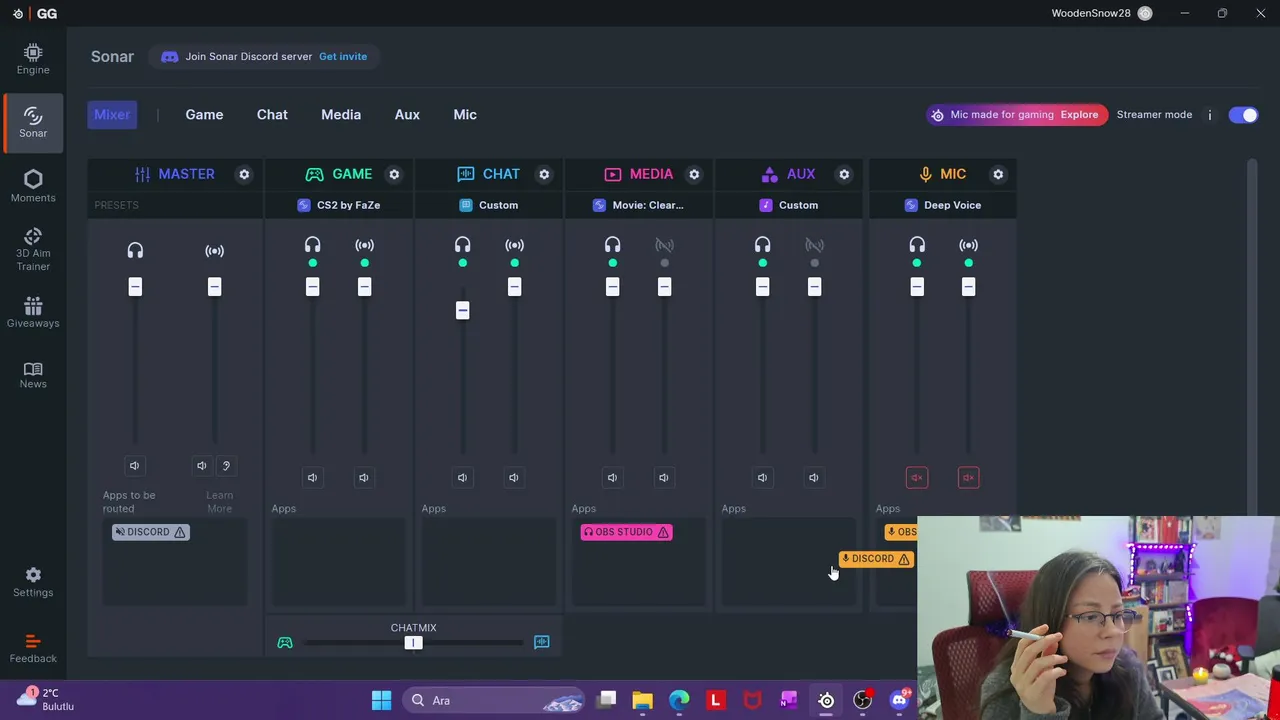Mute GAME stream output

click(x=364, y=477)
